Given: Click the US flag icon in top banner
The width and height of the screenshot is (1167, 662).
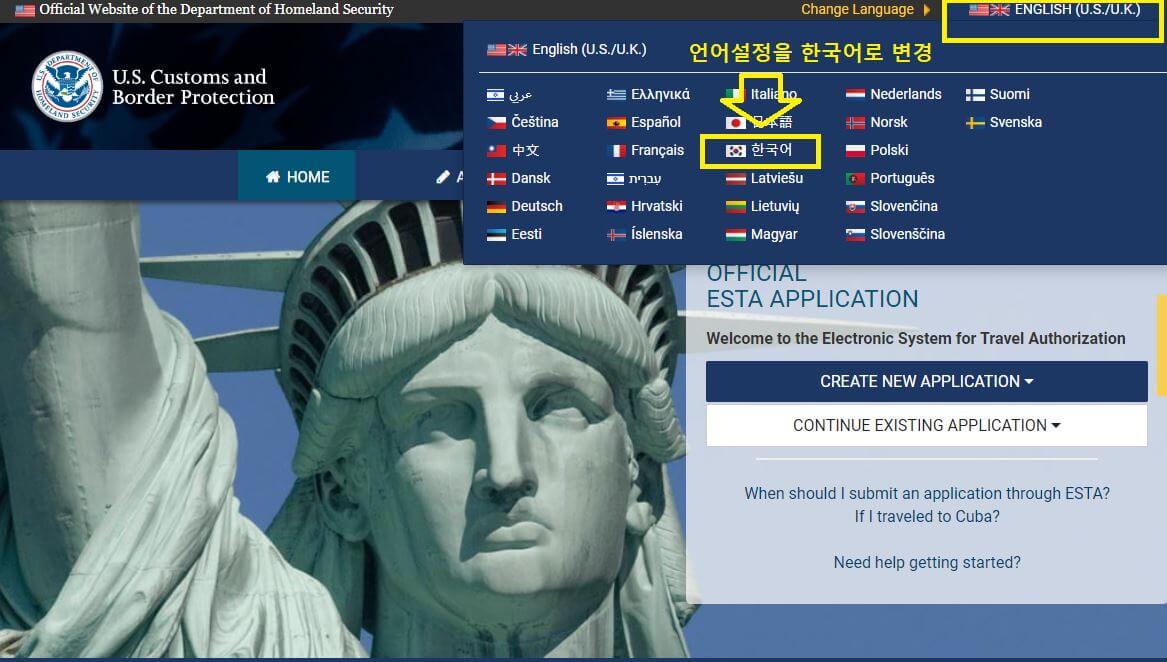Looking at the screenshot, I should (25, 10).
